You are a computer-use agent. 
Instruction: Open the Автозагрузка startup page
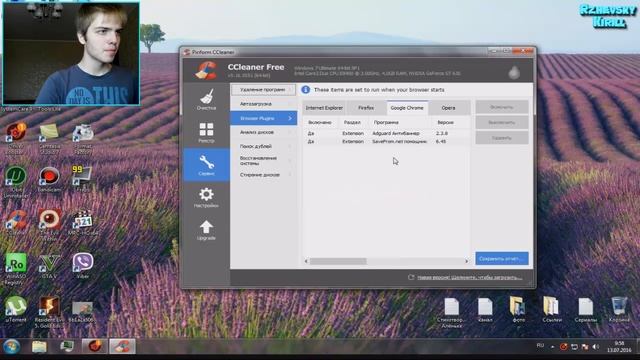pos(263,104)
